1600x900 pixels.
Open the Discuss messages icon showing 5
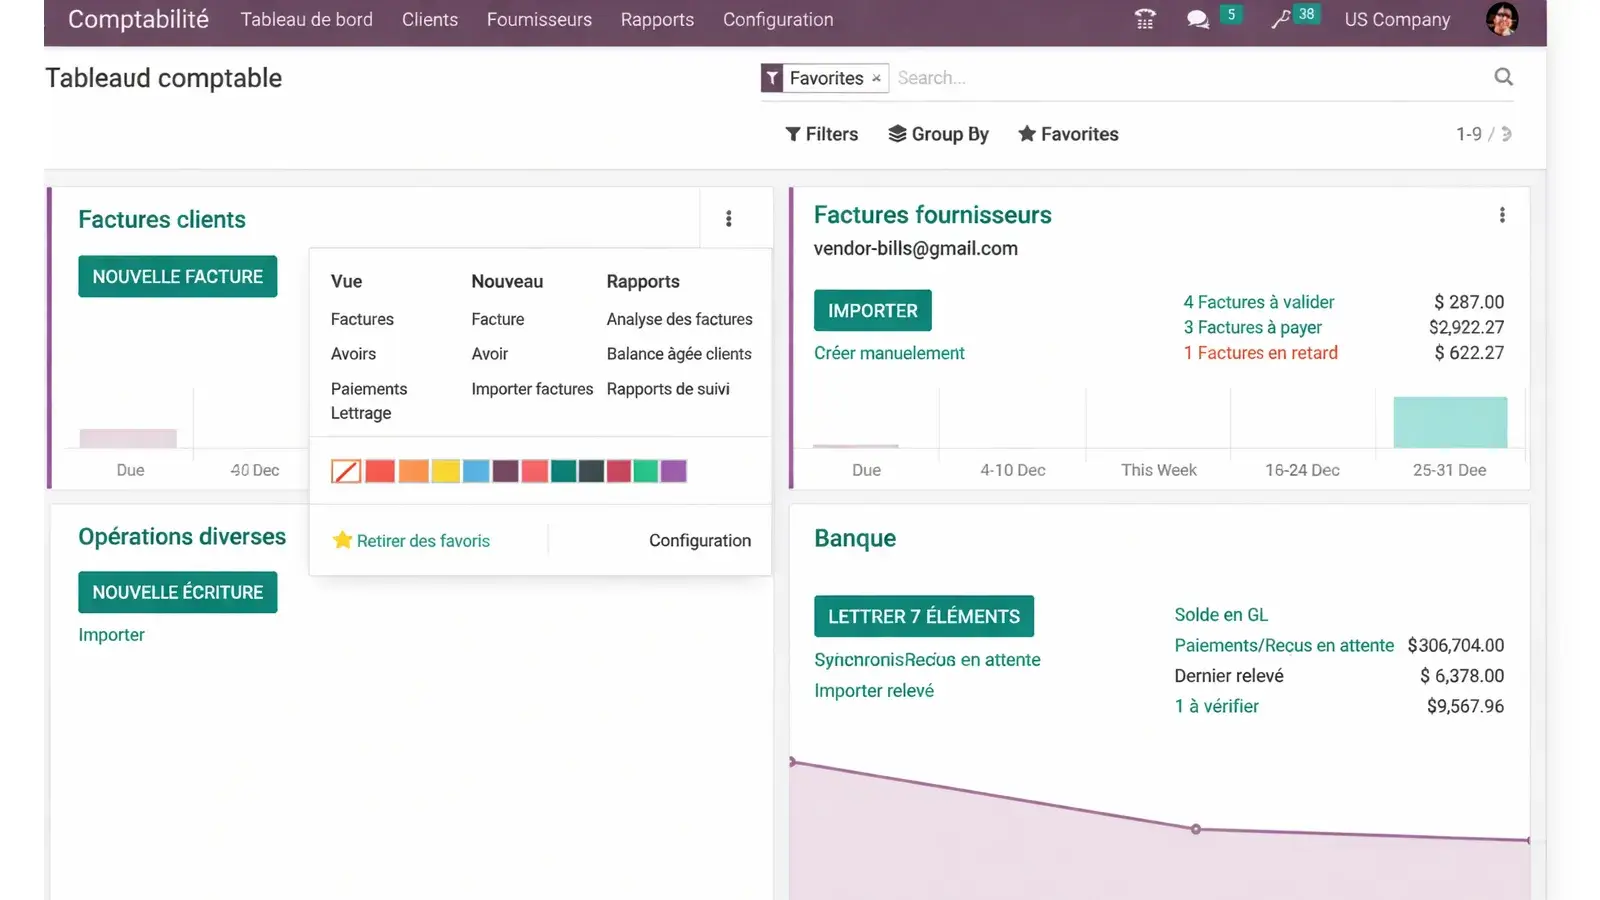point(1197,18)
